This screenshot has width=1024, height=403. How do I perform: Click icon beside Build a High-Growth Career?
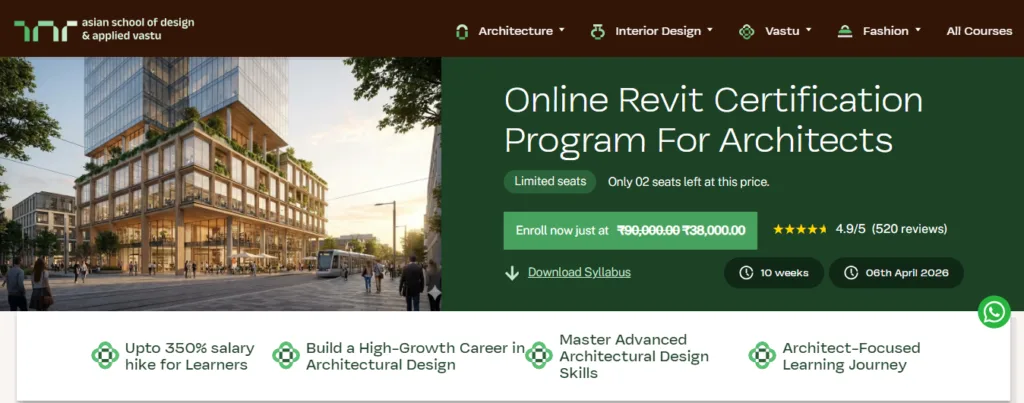click(x=286, y=355)
